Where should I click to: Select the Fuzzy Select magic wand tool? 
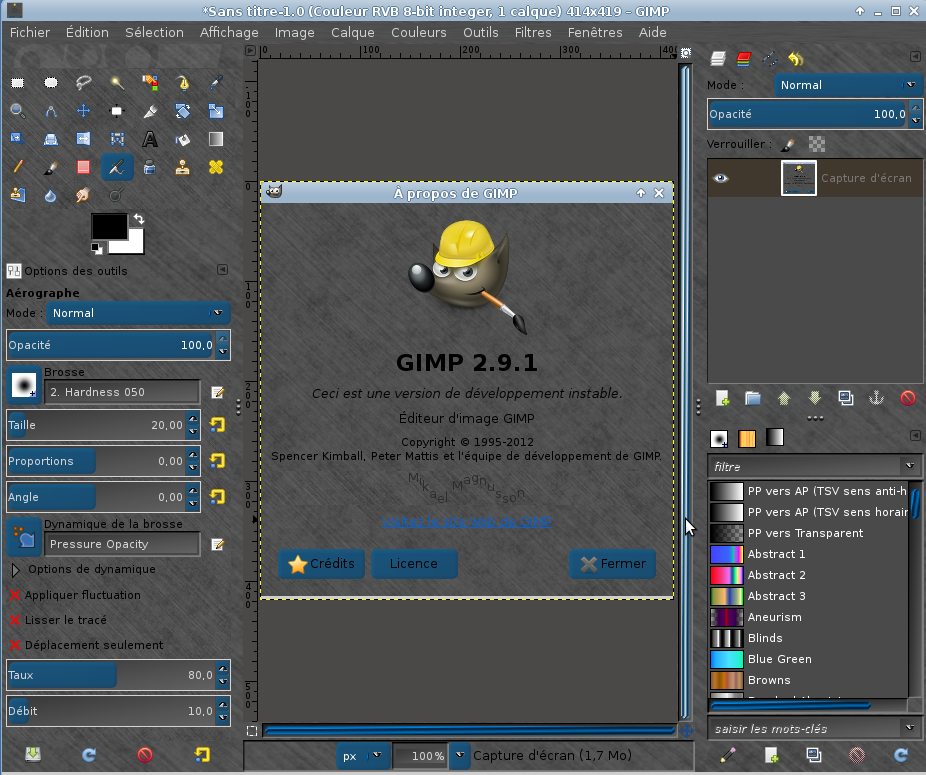pos(117,83)
